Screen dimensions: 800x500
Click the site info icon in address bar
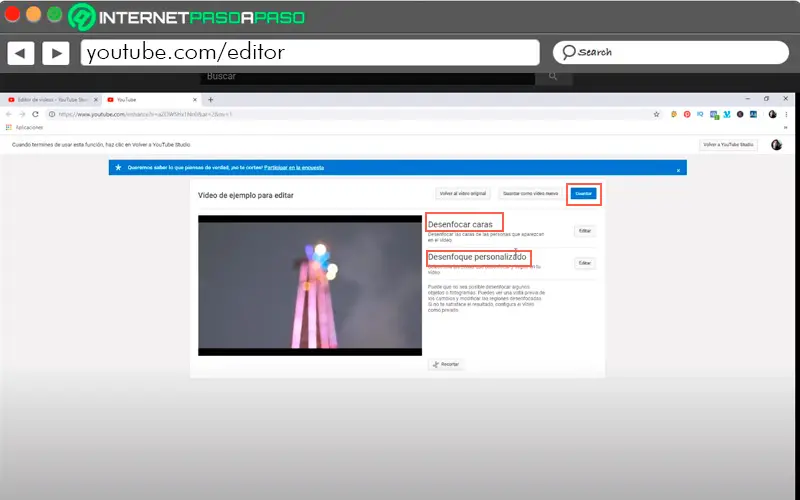[x=52, y=114]
